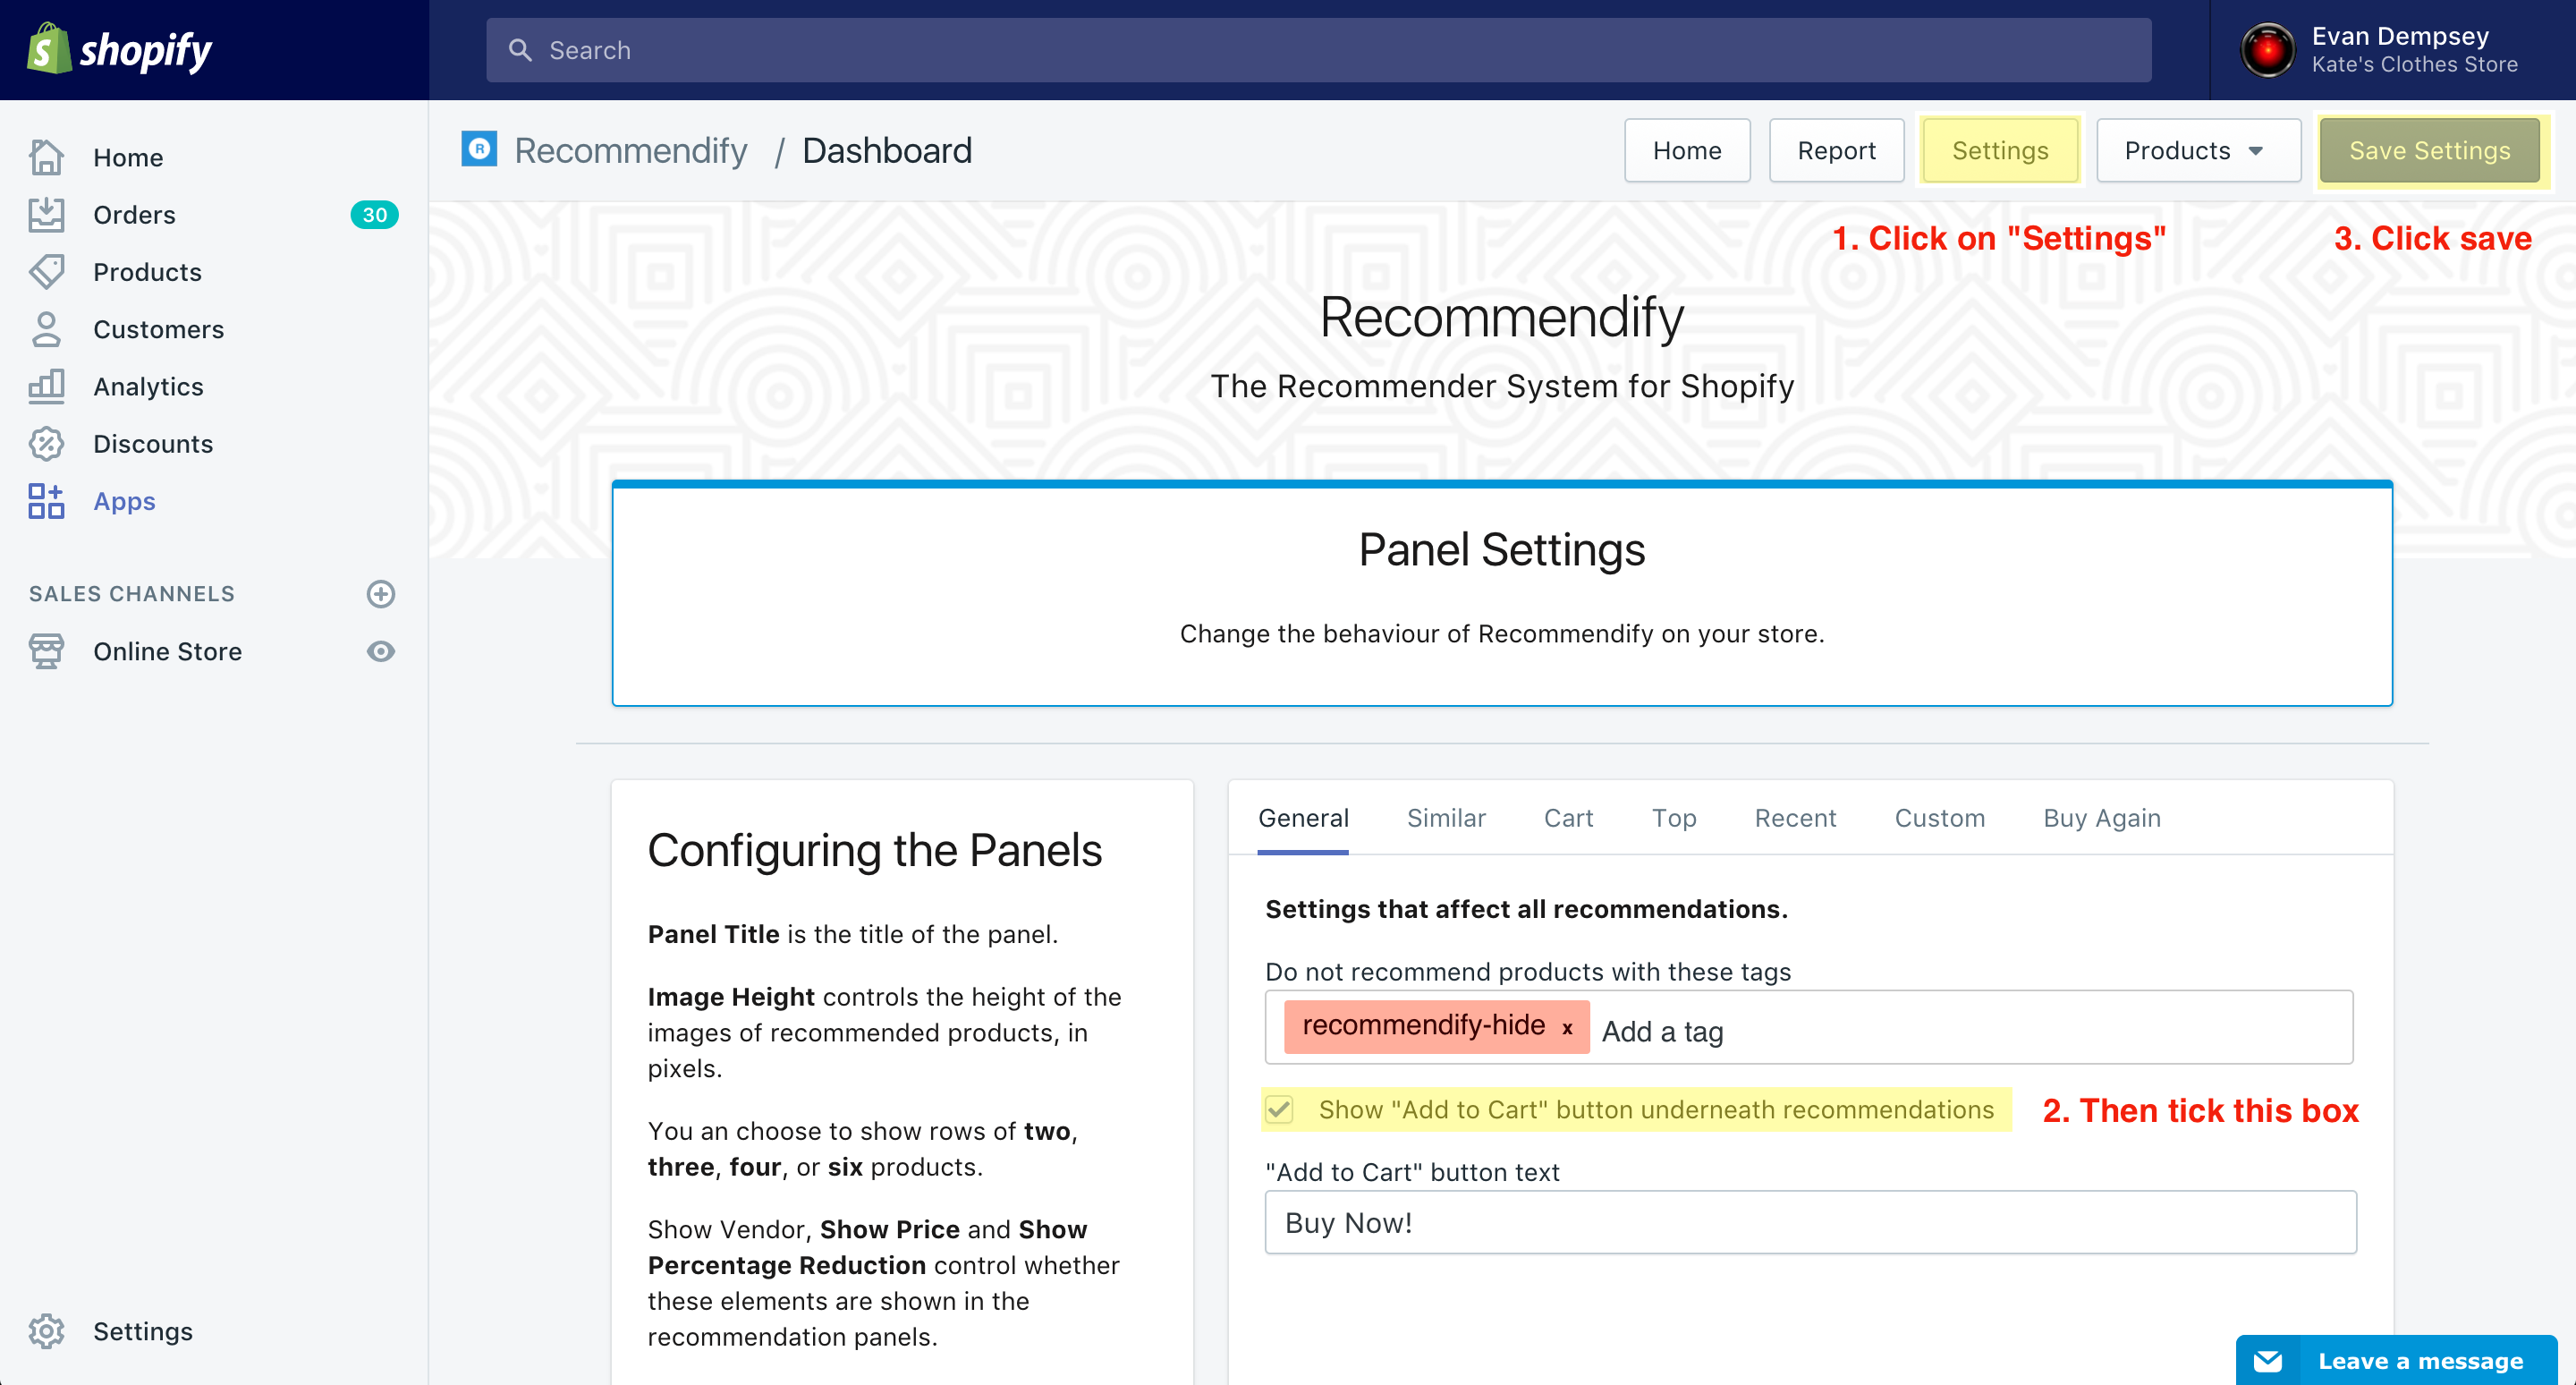Viewport: 2576px width, 1385px height.
Task: Click the Settings gear icon in sidebar
Action: tap(46, 1331)
